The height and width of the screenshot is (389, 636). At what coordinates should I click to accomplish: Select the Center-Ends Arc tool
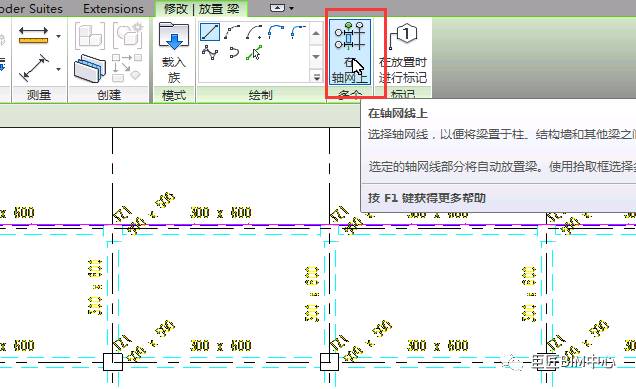click(254, 32)
